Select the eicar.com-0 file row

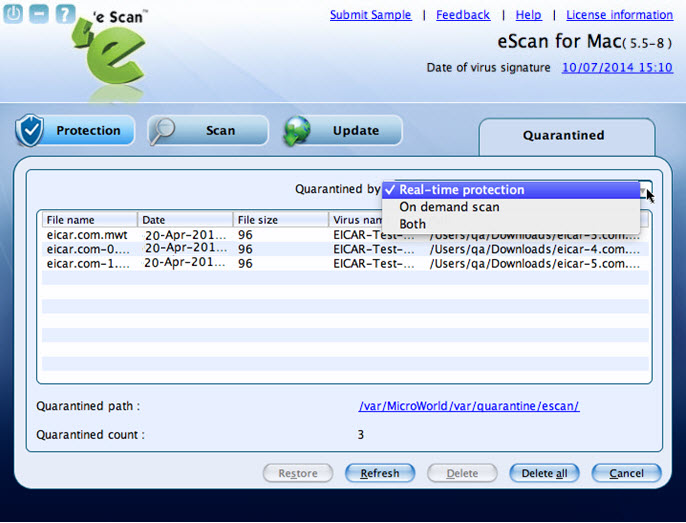click(x=345, y=249)
